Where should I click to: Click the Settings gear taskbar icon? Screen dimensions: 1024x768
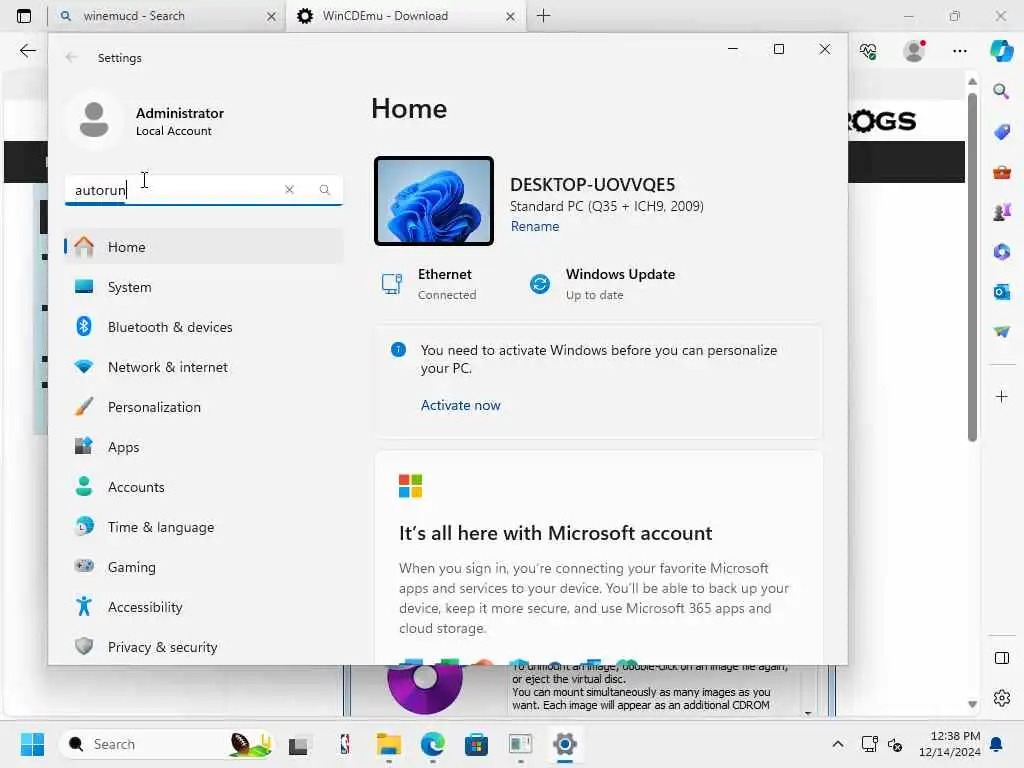click(564, 744)
